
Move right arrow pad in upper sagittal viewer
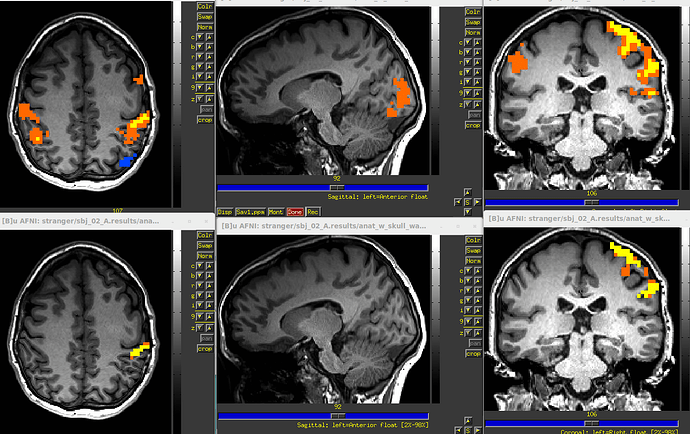(477, 202)
